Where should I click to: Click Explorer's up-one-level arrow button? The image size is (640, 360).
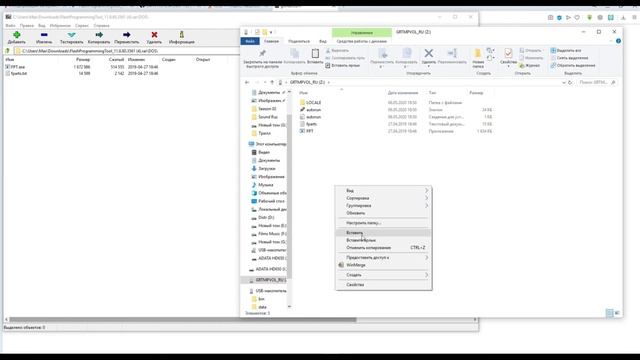[272, 82]
